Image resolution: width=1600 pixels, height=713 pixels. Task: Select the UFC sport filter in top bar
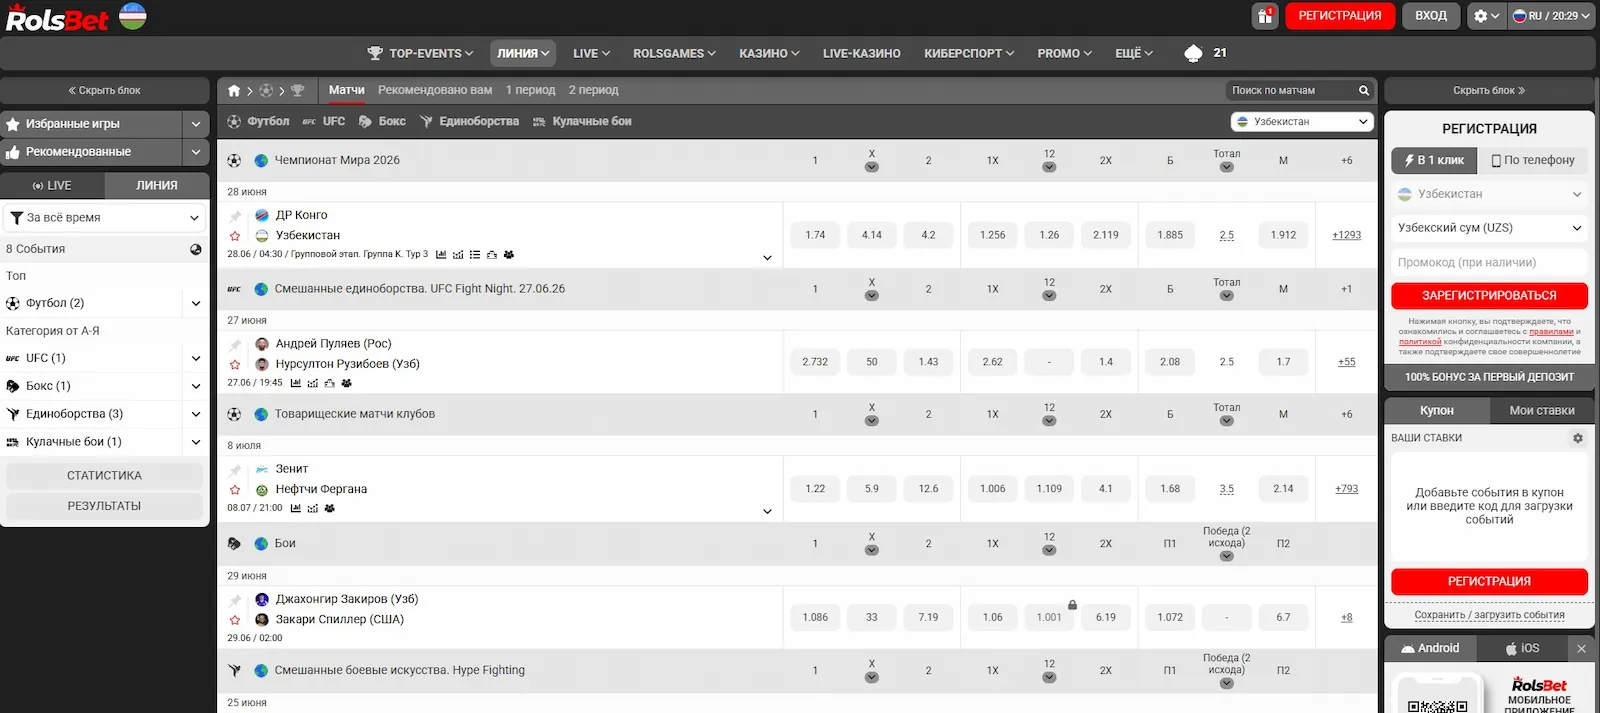pos(323,121)
